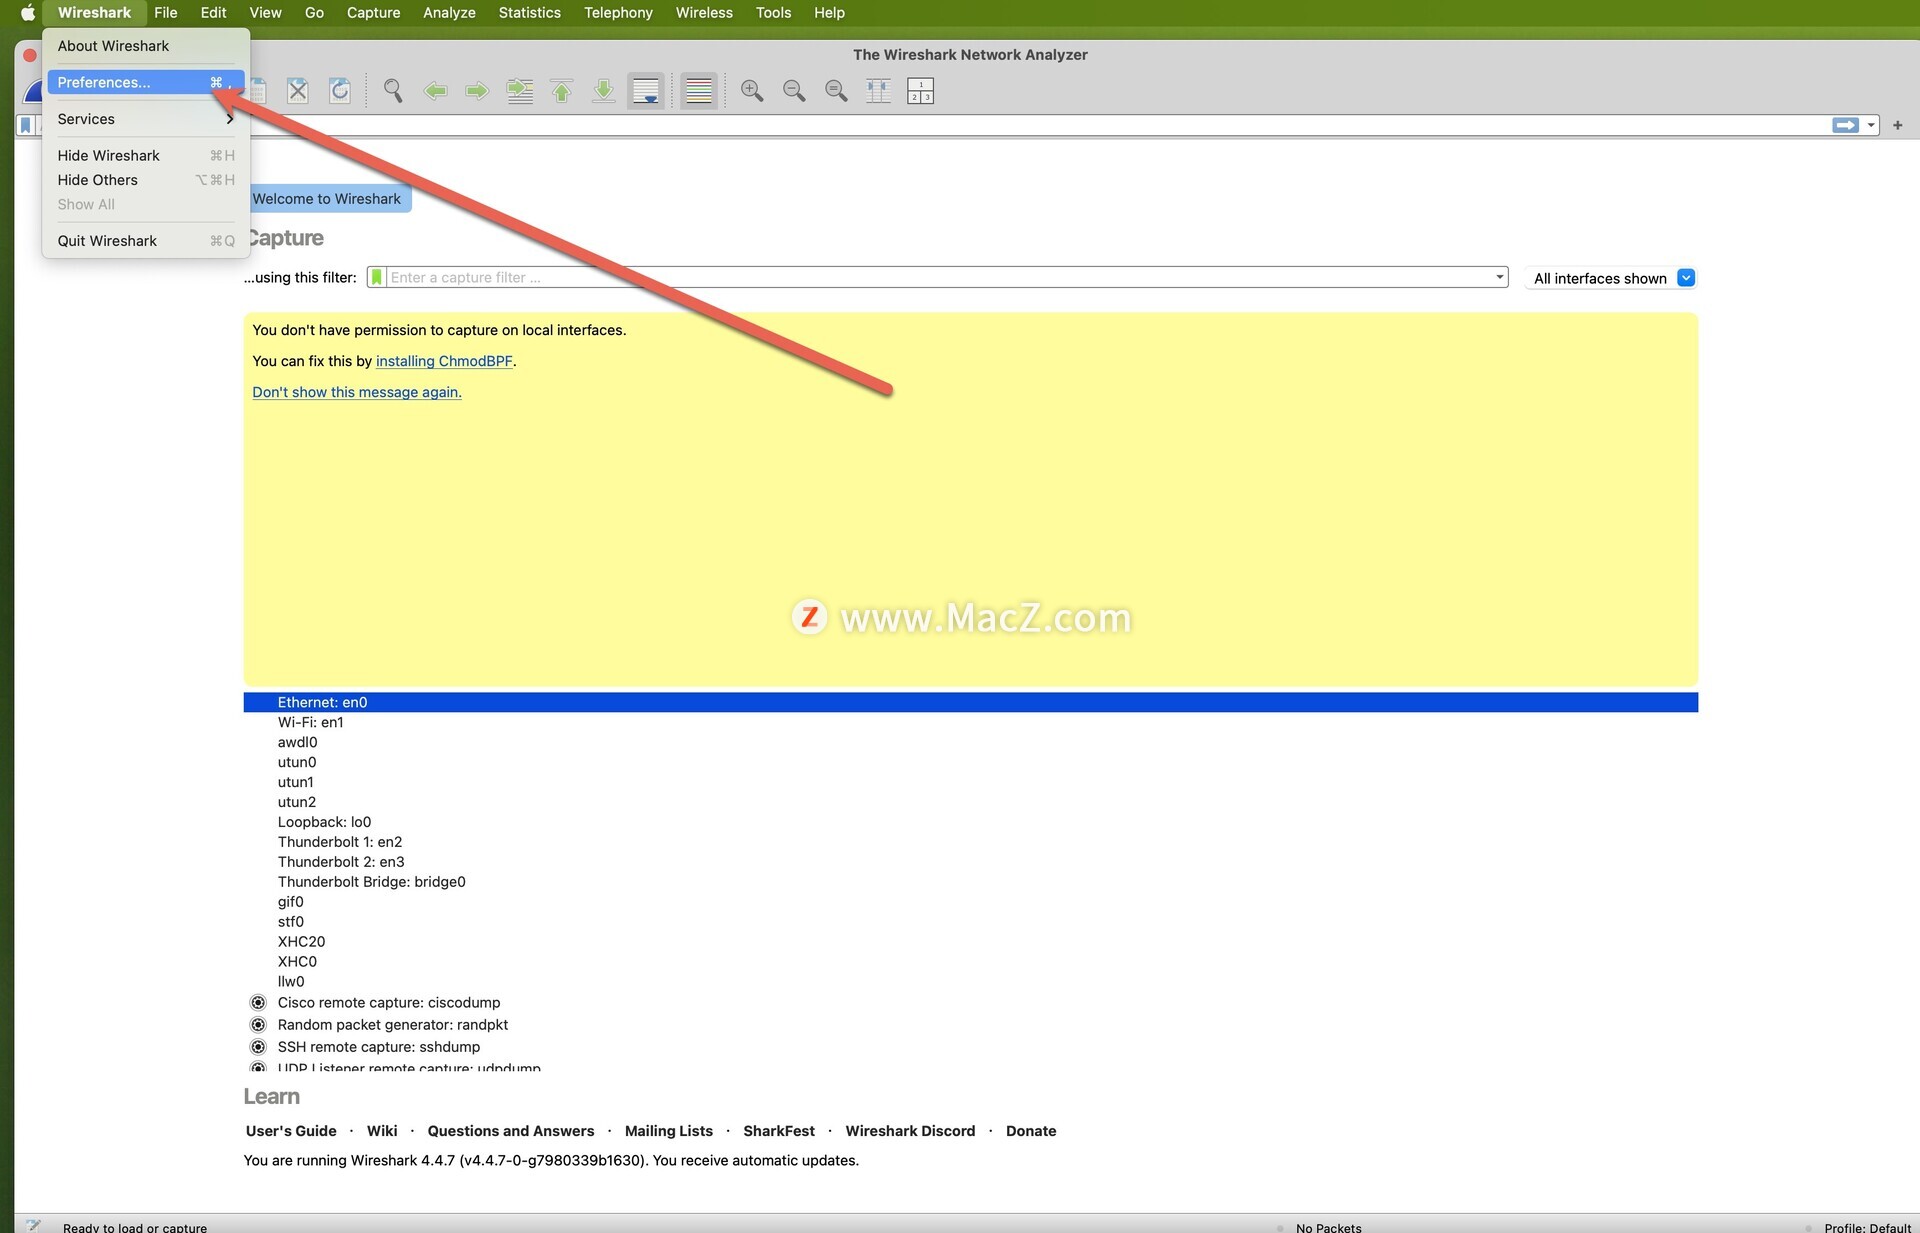Open the display filter history dropdown
The image size is (1920, 1233).
tap(1871, 125)
